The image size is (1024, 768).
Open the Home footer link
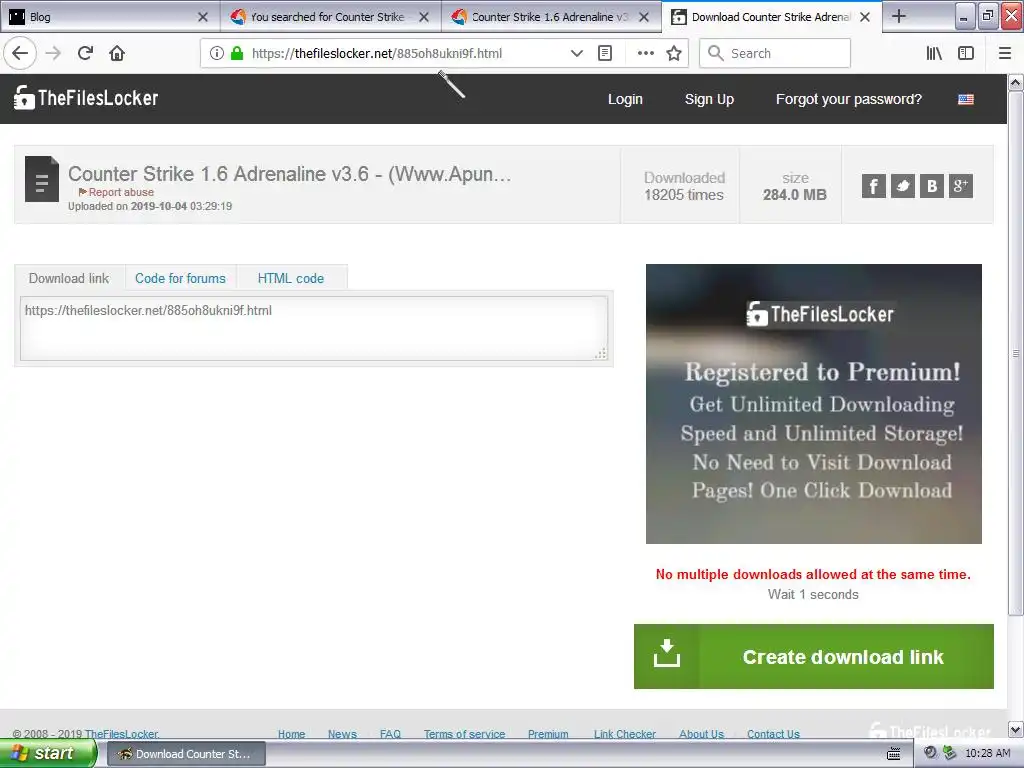[x=291, y=734]
